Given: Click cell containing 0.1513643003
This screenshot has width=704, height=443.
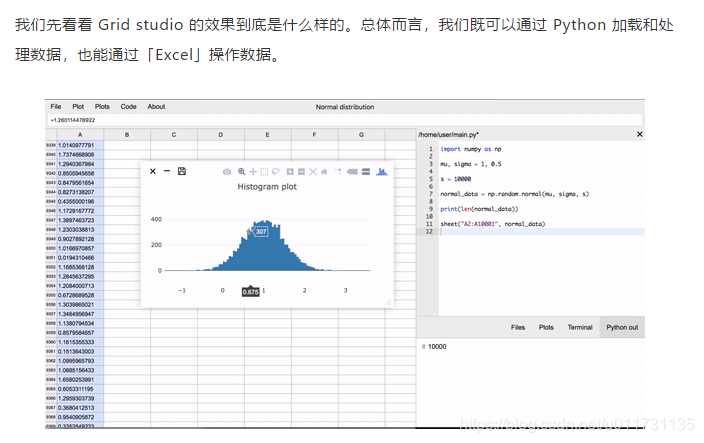Looking at the screenshot, I should click(x=80, y=351).
